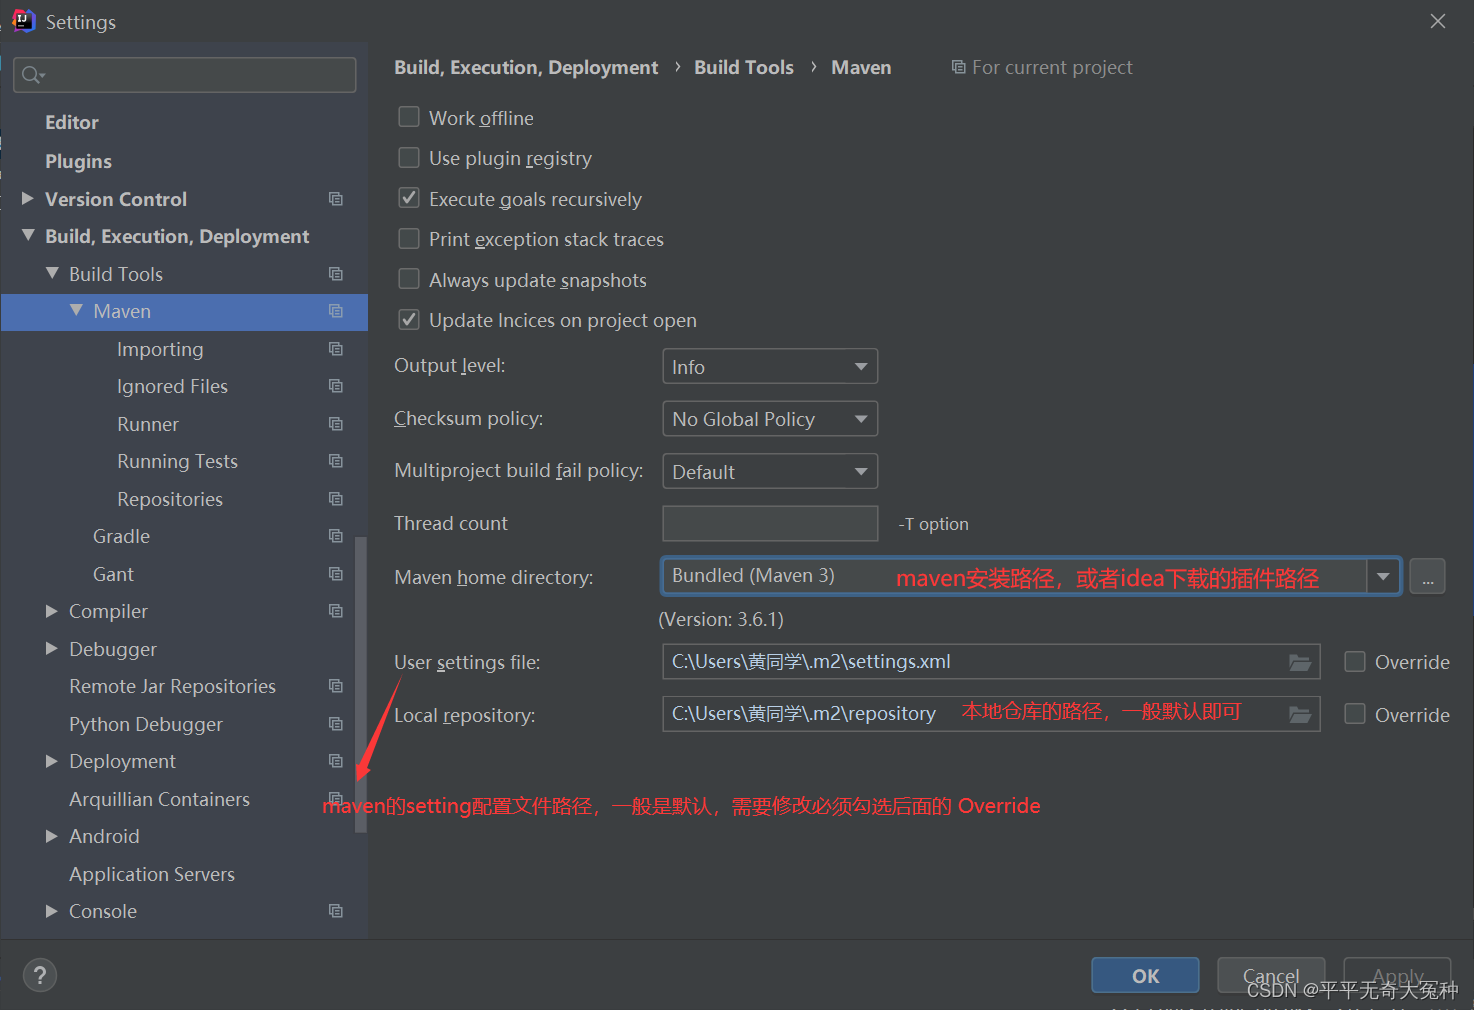This screenshot has height=1010, width=1474.
Task: Close the Settings dialog
Action: tap(1438, 21)
